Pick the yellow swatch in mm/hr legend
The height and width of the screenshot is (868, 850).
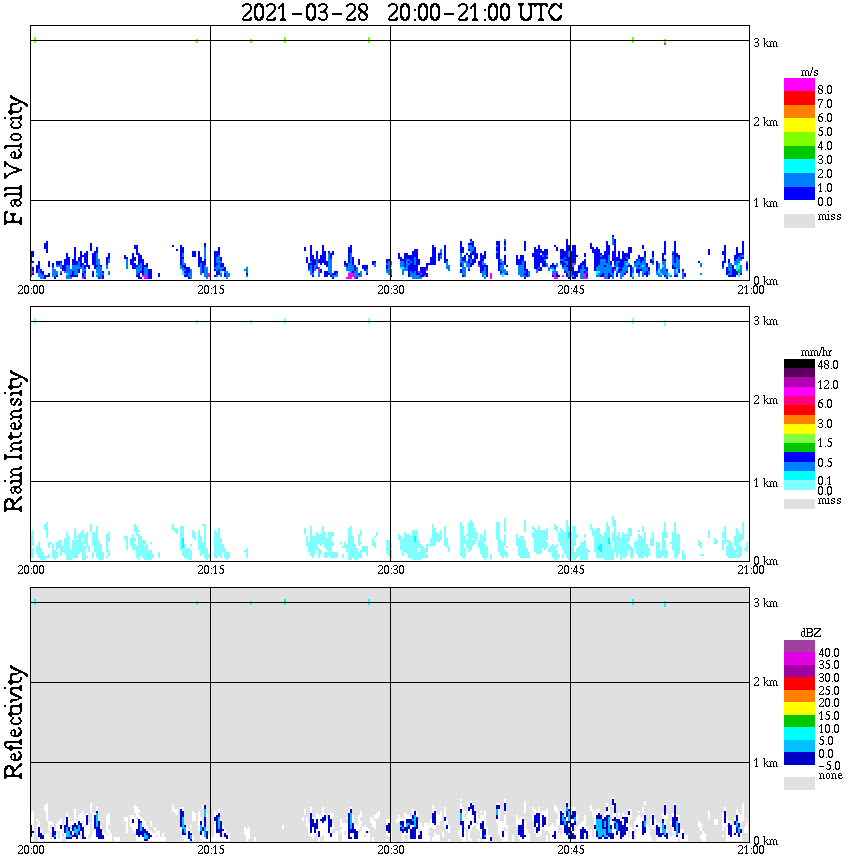(799, 429)
